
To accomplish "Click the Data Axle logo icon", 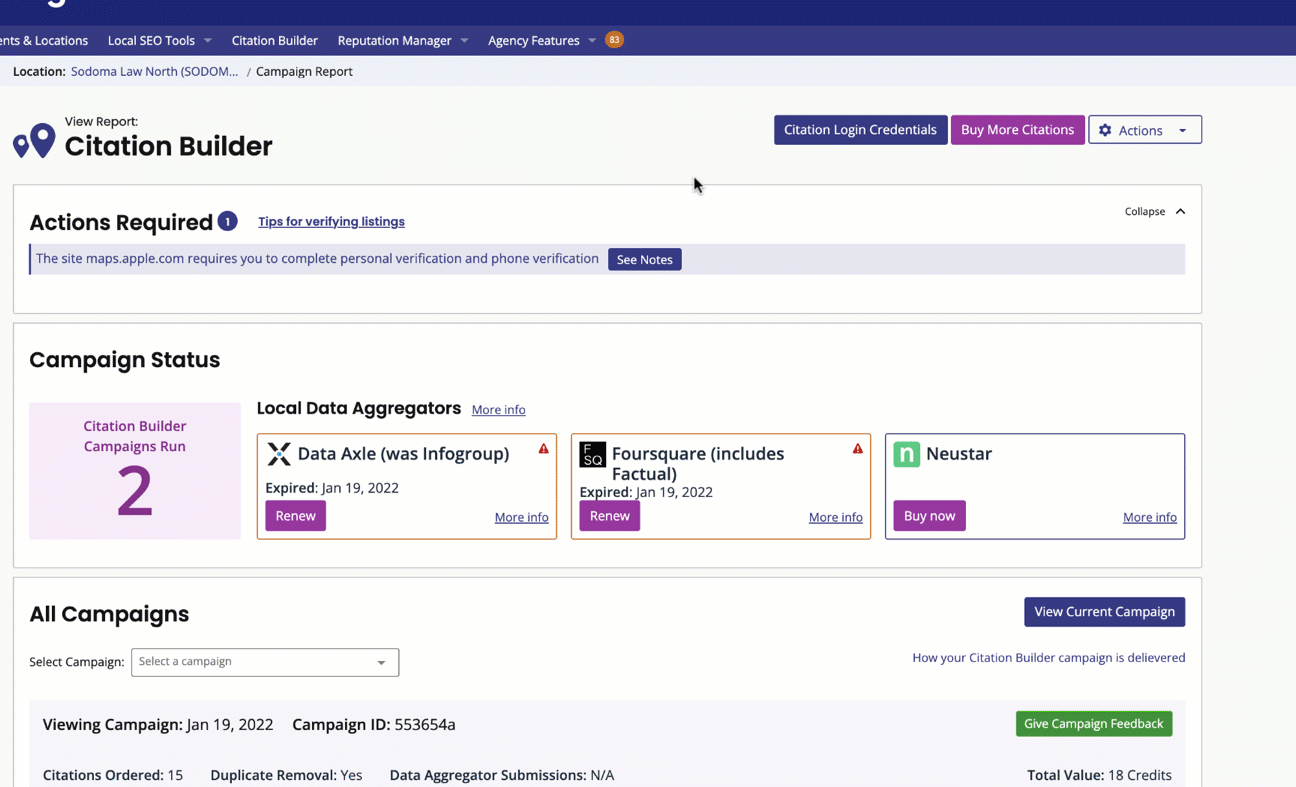I will coord(279,454).
